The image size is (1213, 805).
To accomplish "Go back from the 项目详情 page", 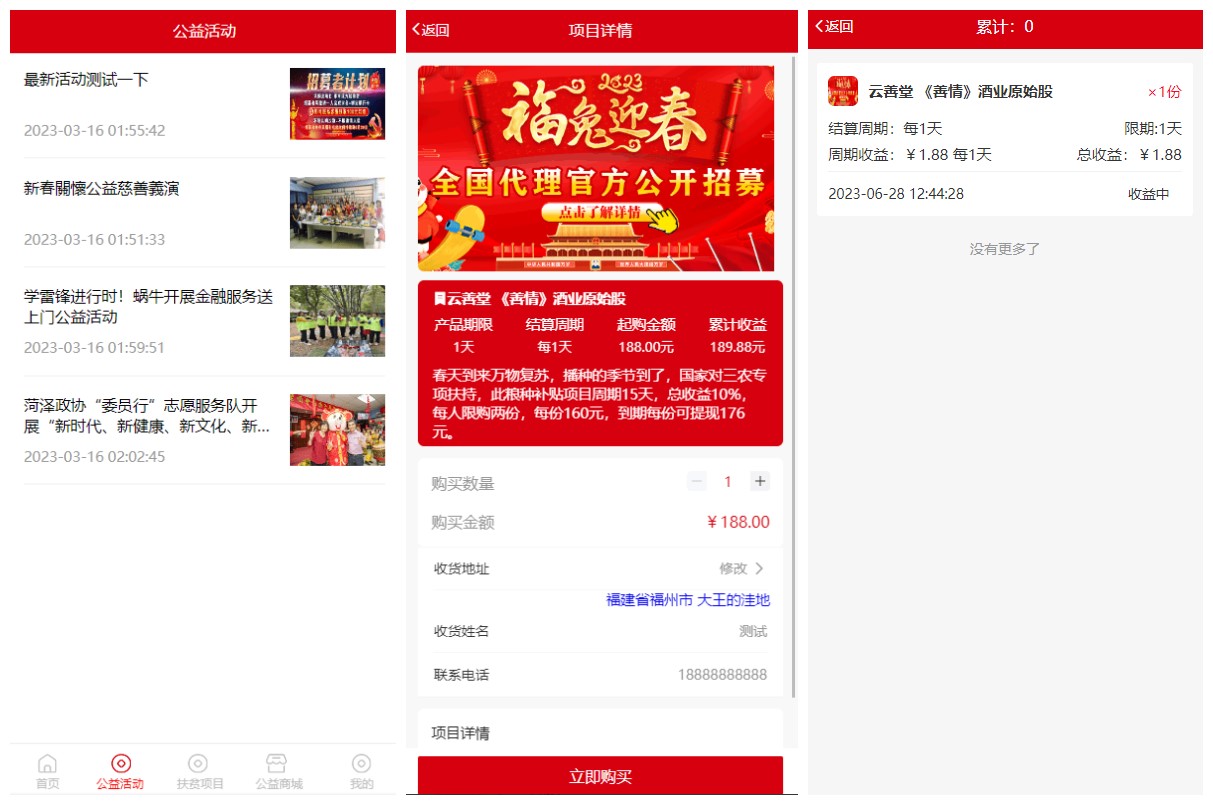I will (432, 30).
